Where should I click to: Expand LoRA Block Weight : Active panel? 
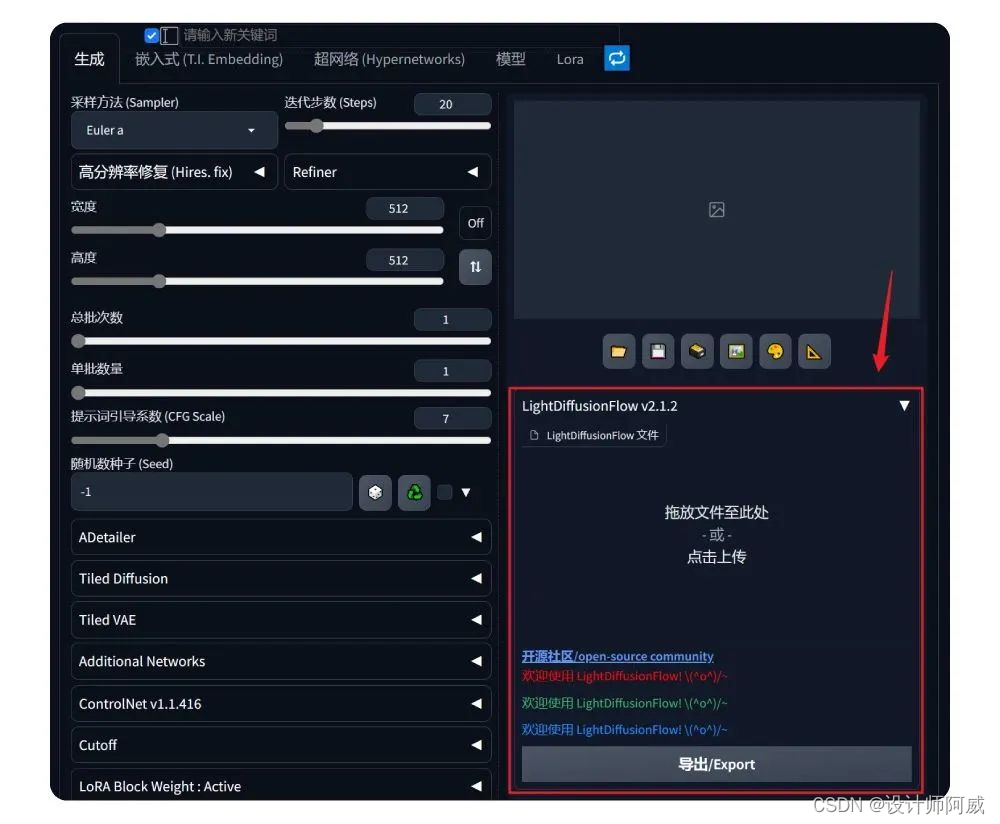(x=281, y=786)
